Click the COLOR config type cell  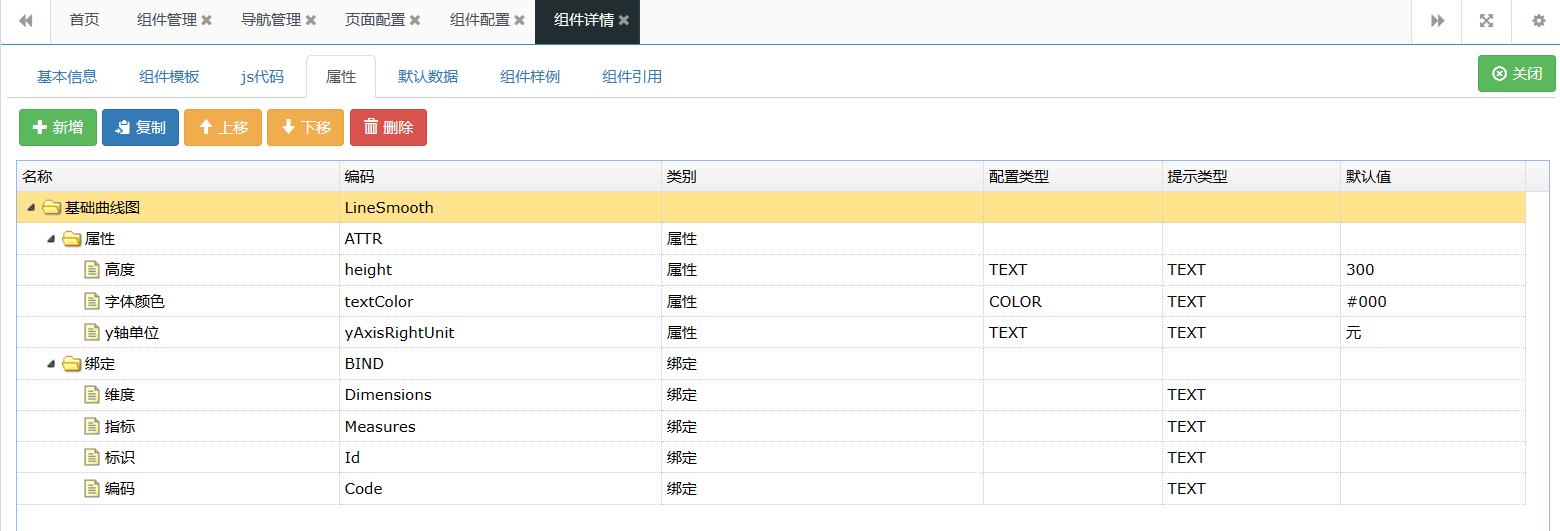[1073, 301]
